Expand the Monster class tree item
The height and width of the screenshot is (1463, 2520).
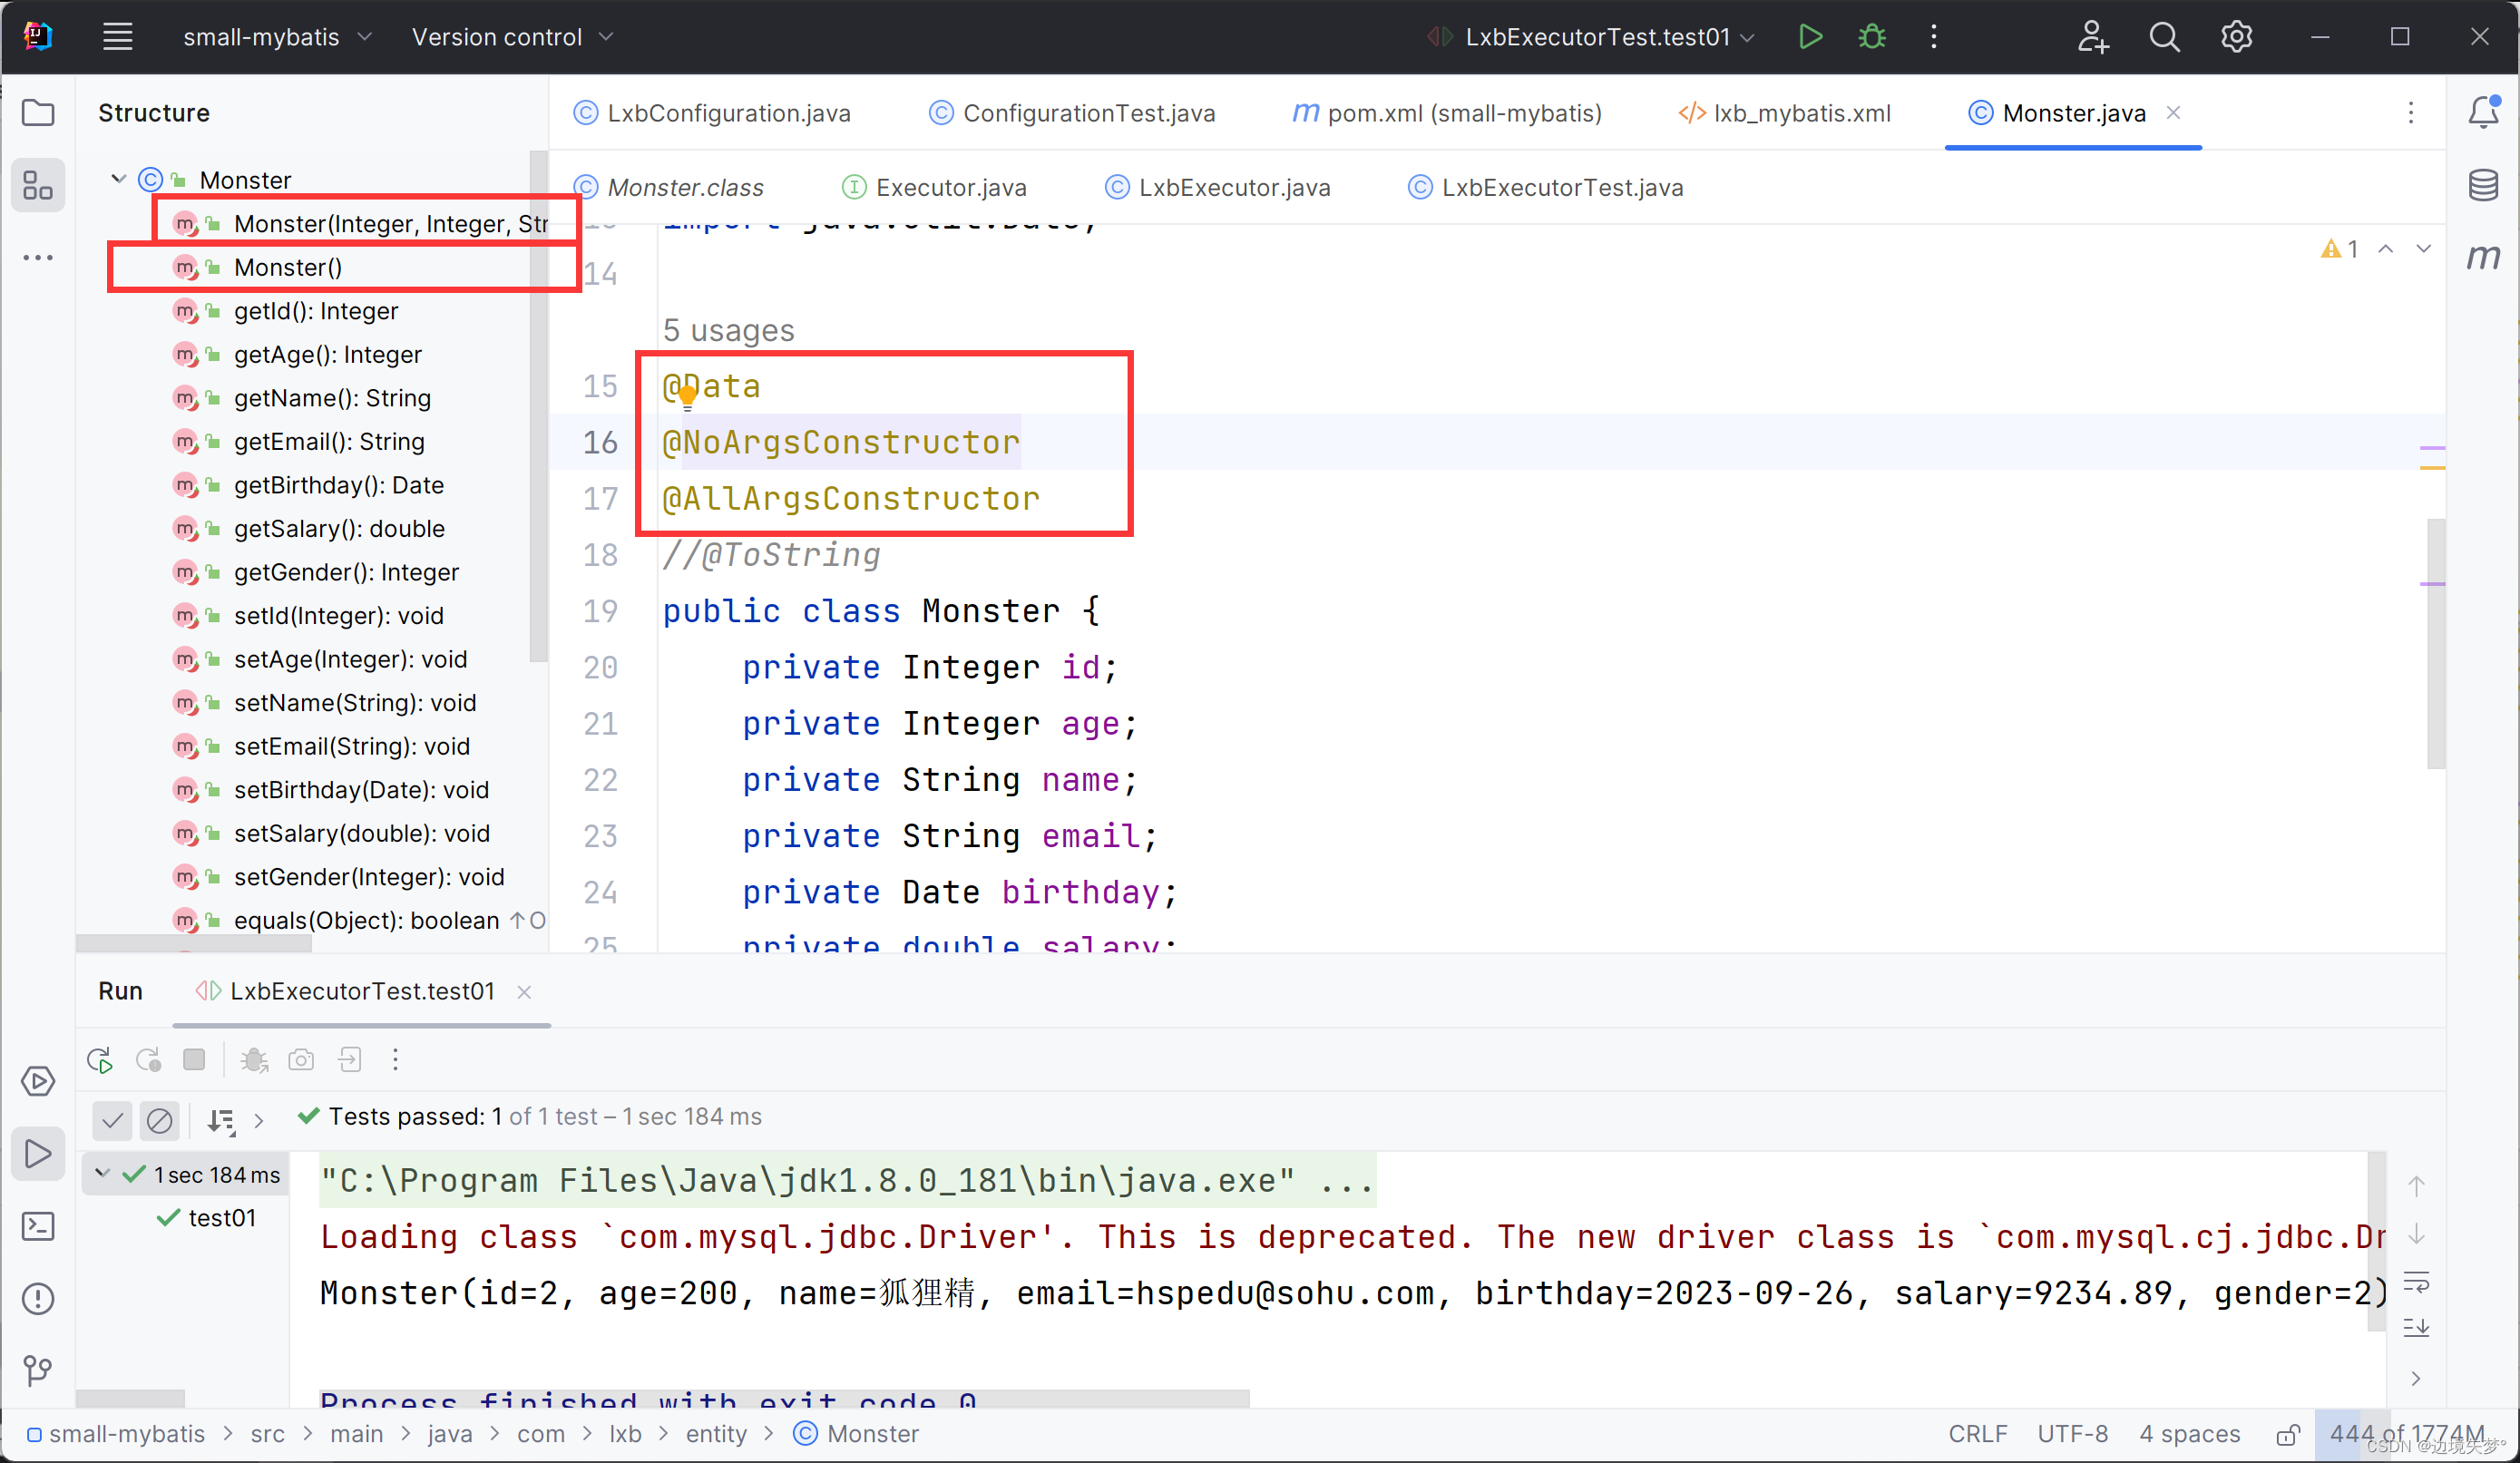(x=117, y=180)
